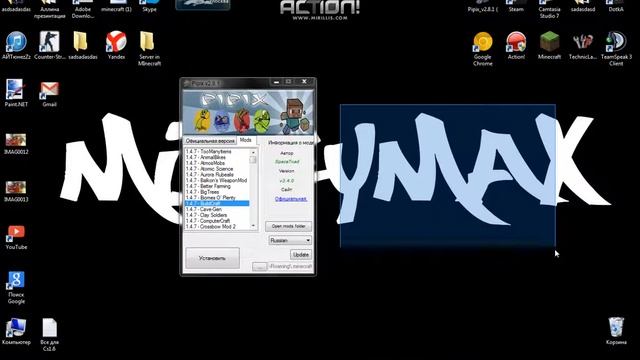Select '1.4.7 - AnimalBikes' in mod list
This screenshot has width=640, height=360.
pyautogui.click(x=217, y=157)
